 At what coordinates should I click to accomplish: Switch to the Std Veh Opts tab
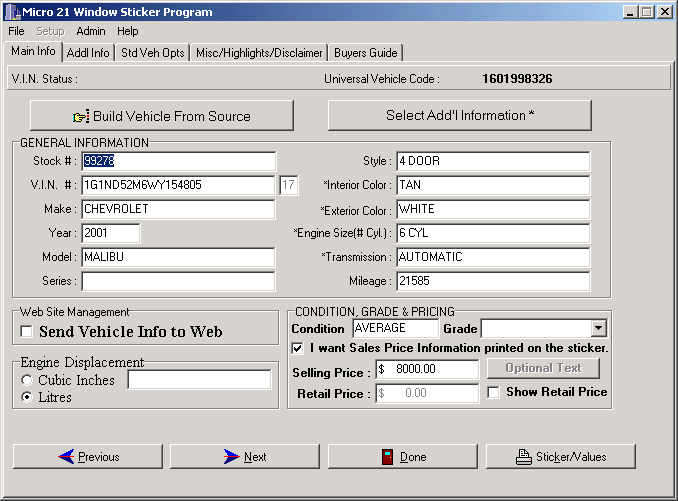pos(153,53)
